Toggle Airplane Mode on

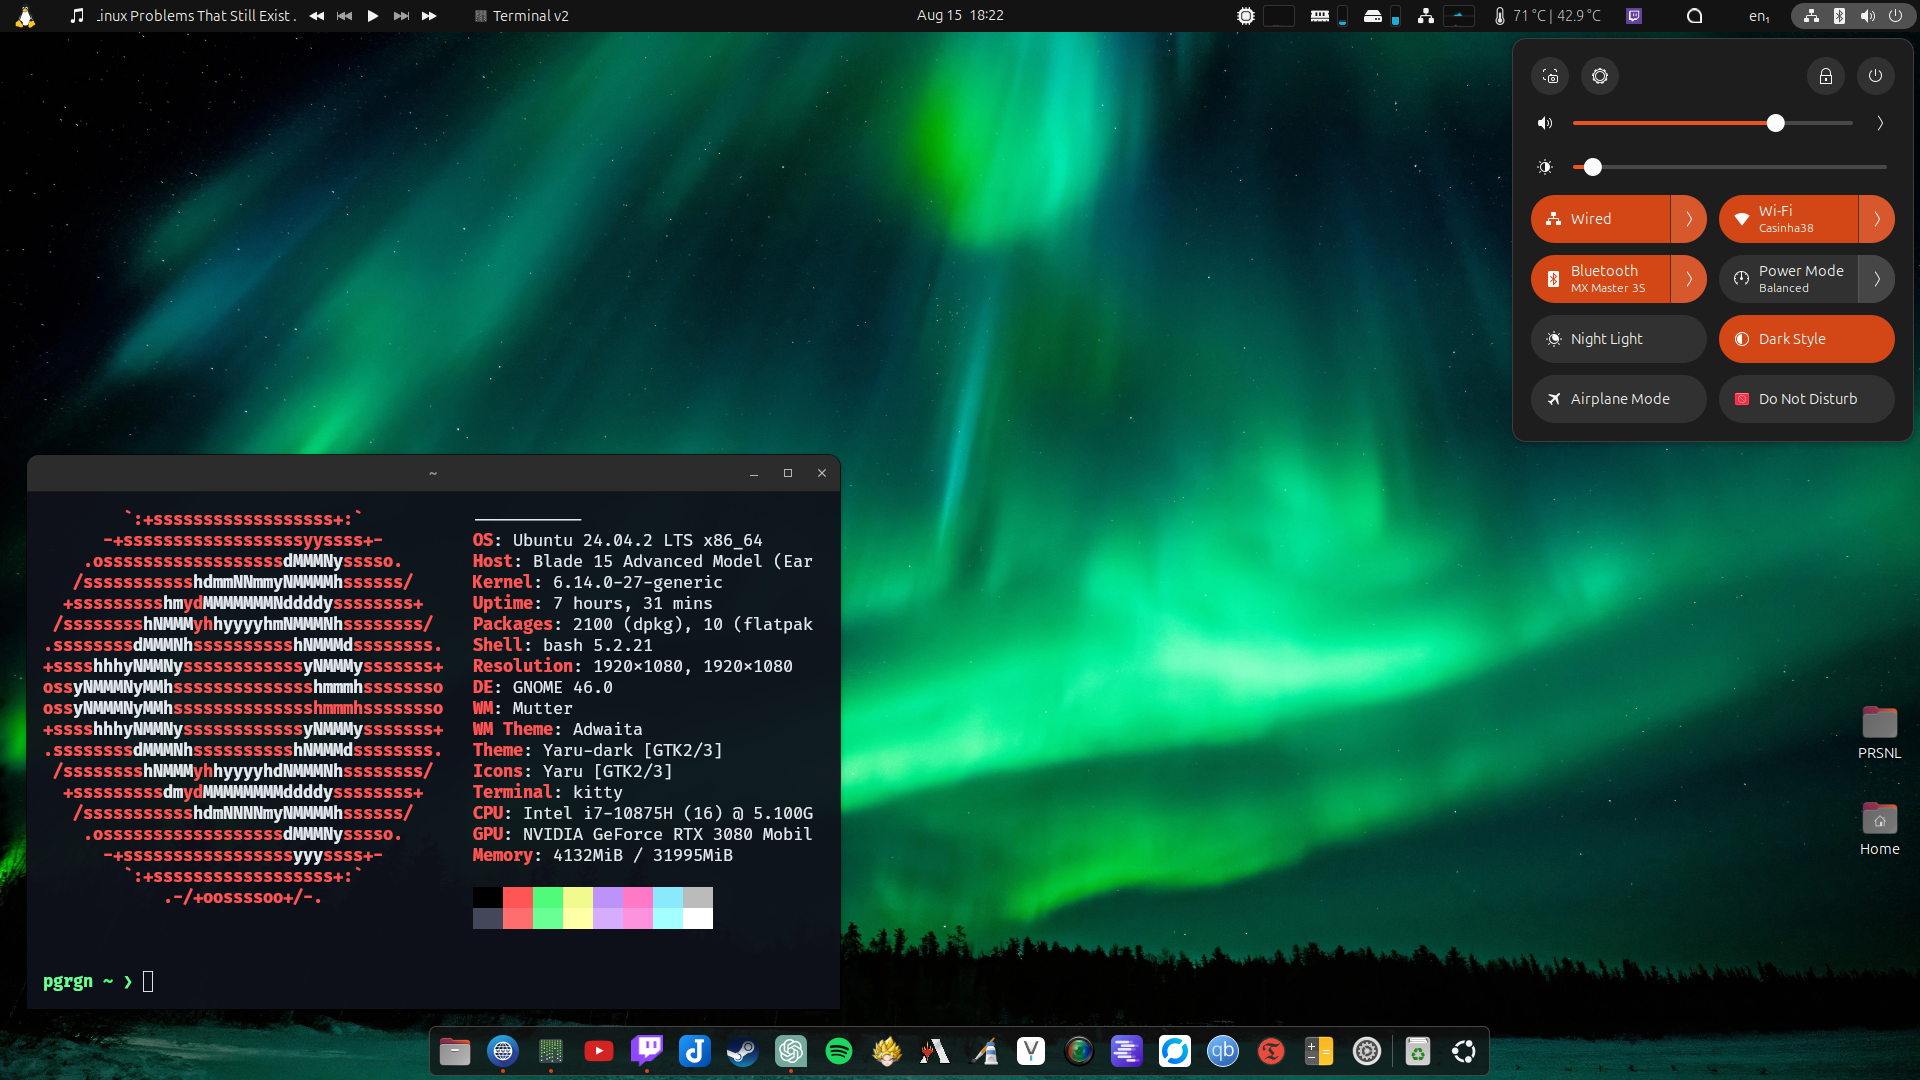tap(1617, 398)
